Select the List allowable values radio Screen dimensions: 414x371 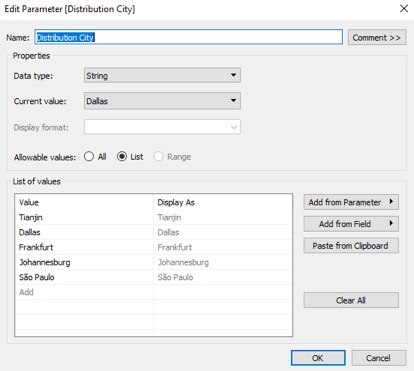pos(122,156)
